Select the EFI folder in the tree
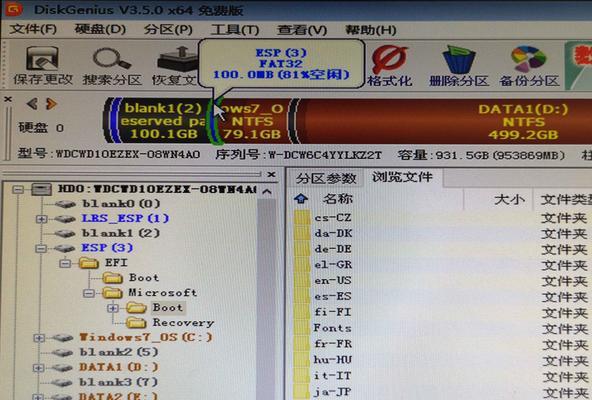Screen dimensions: 592x400 click(x=116, y=263)
